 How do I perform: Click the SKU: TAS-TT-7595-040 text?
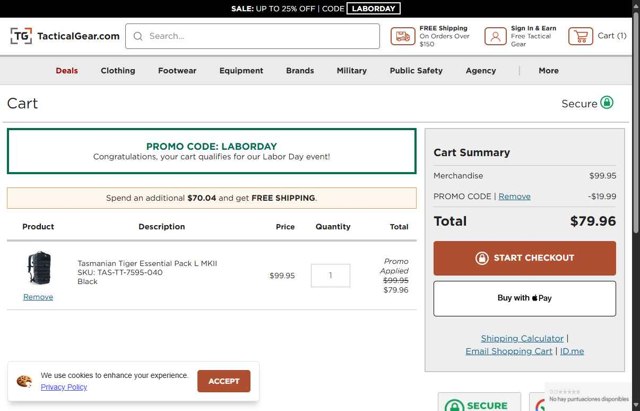click(x=120, y=272)
